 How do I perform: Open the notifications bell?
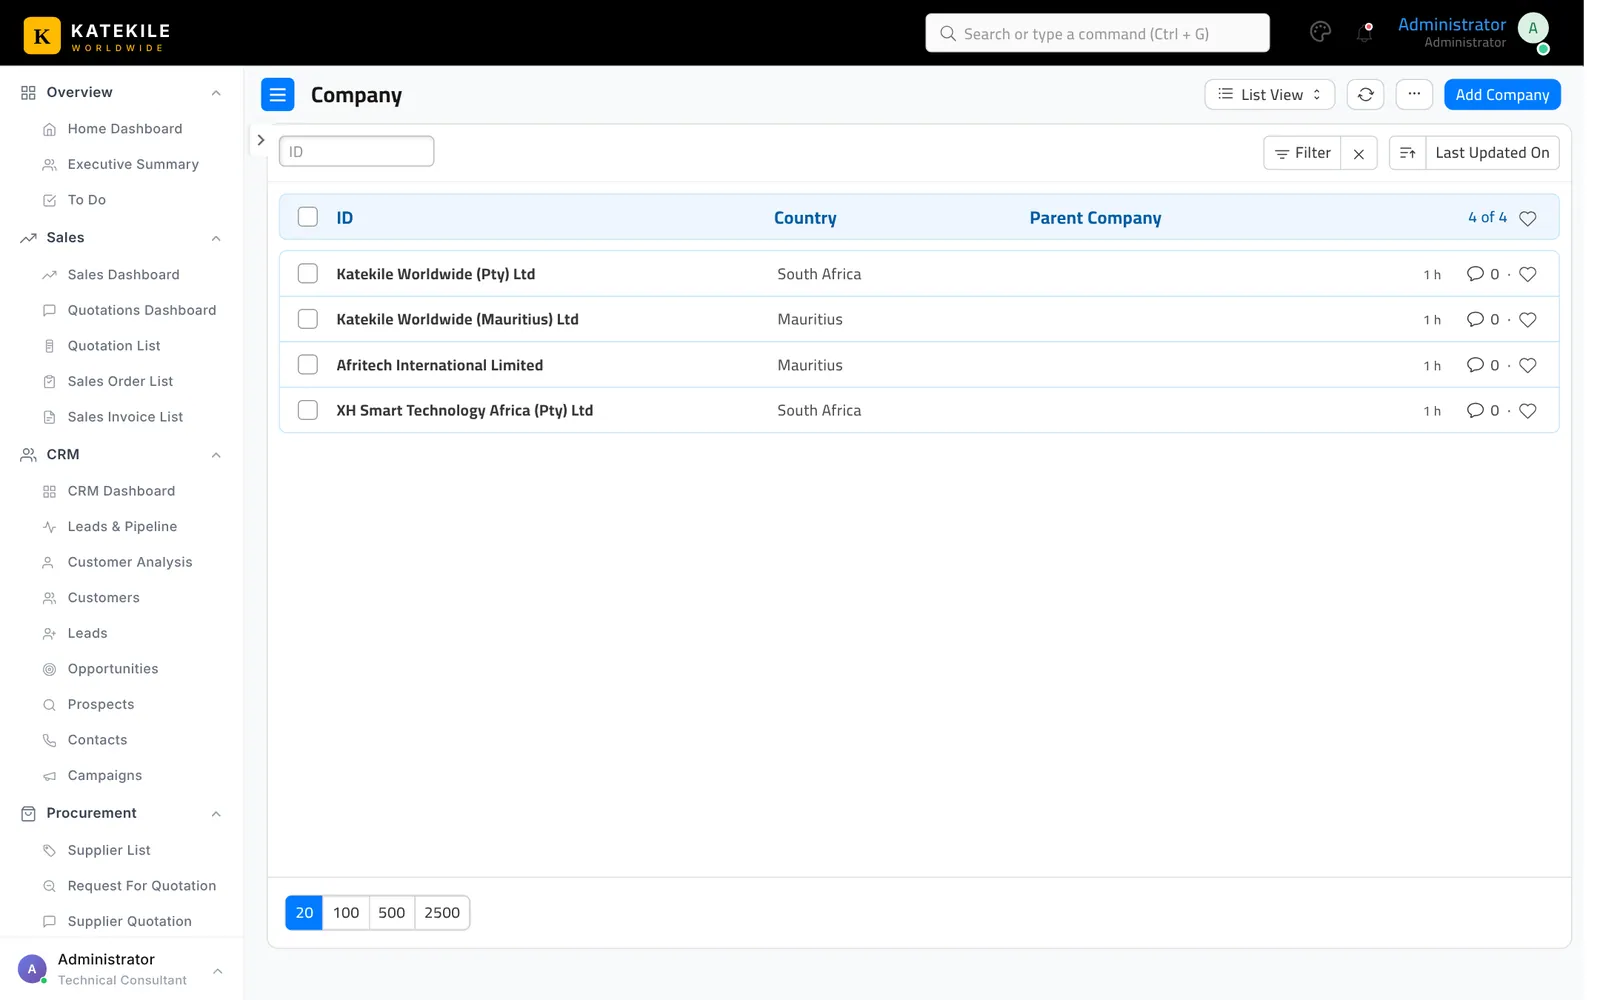(1364, 32)
